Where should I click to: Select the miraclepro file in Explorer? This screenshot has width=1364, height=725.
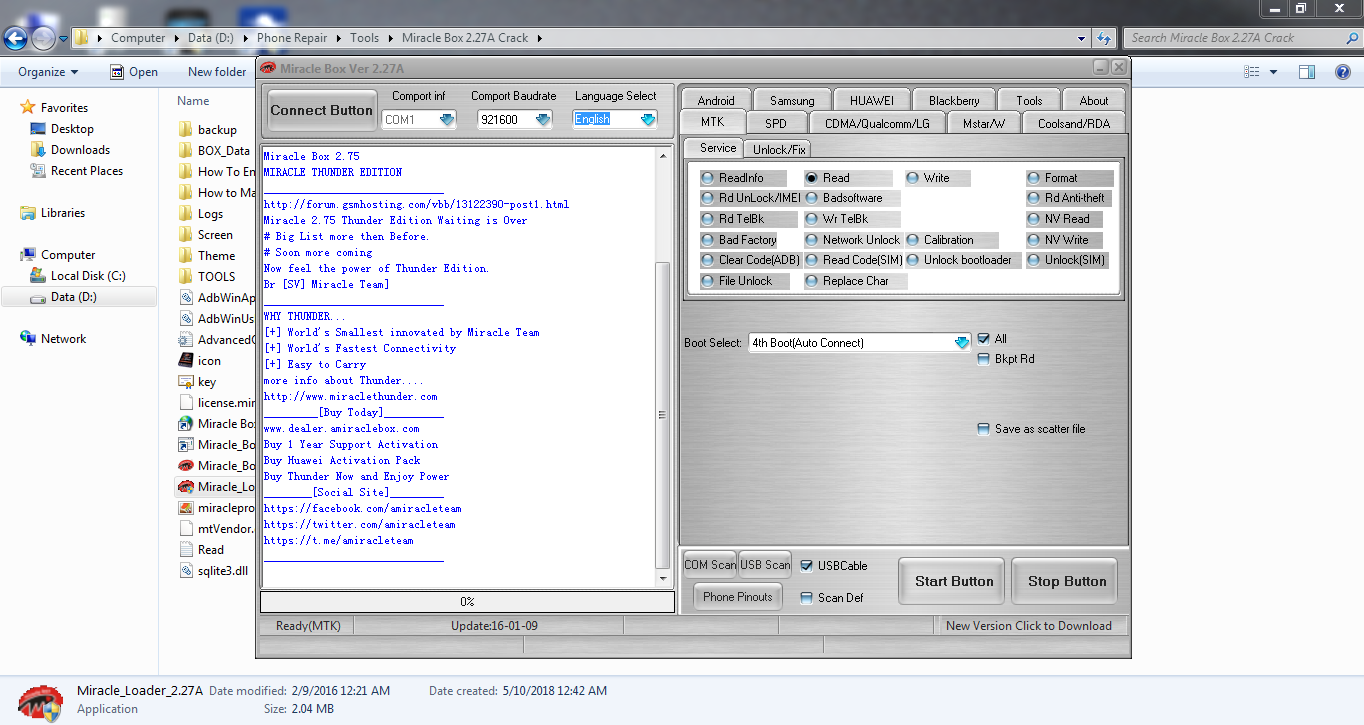(x=216, y=508)
